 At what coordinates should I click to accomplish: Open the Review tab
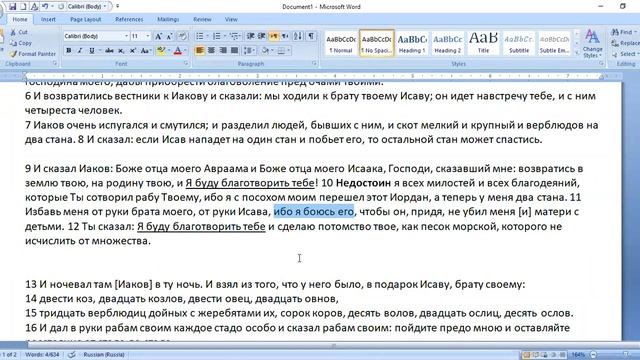tap(202, 19)
